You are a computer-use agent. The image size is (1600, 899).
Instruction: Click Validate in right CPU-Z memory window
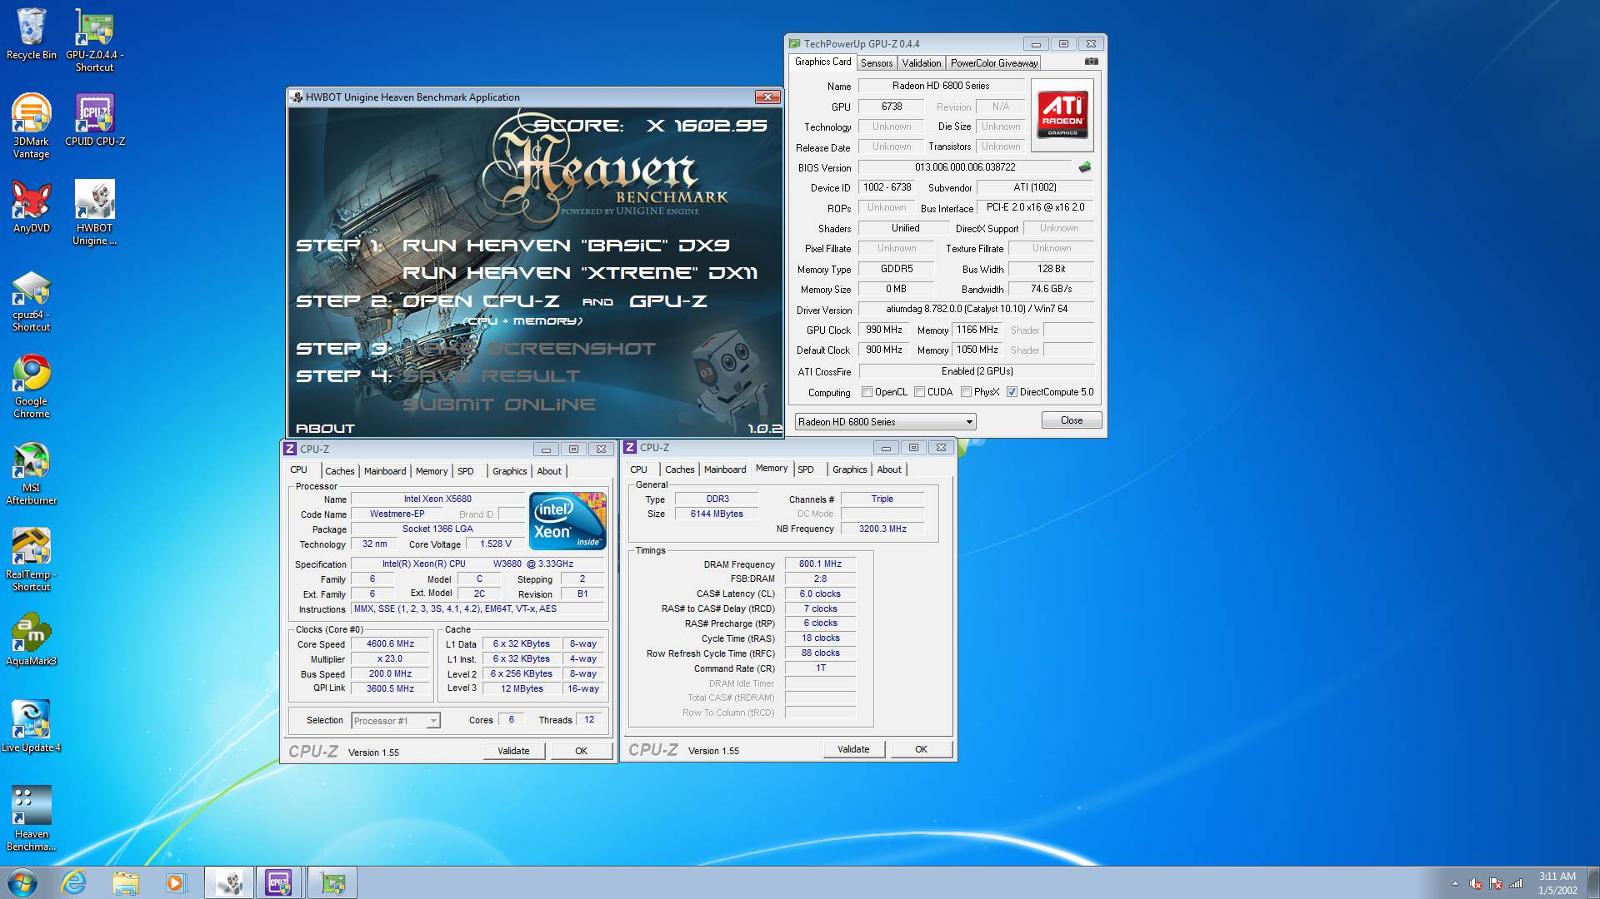pyautogui.click(x=853, y=749)
